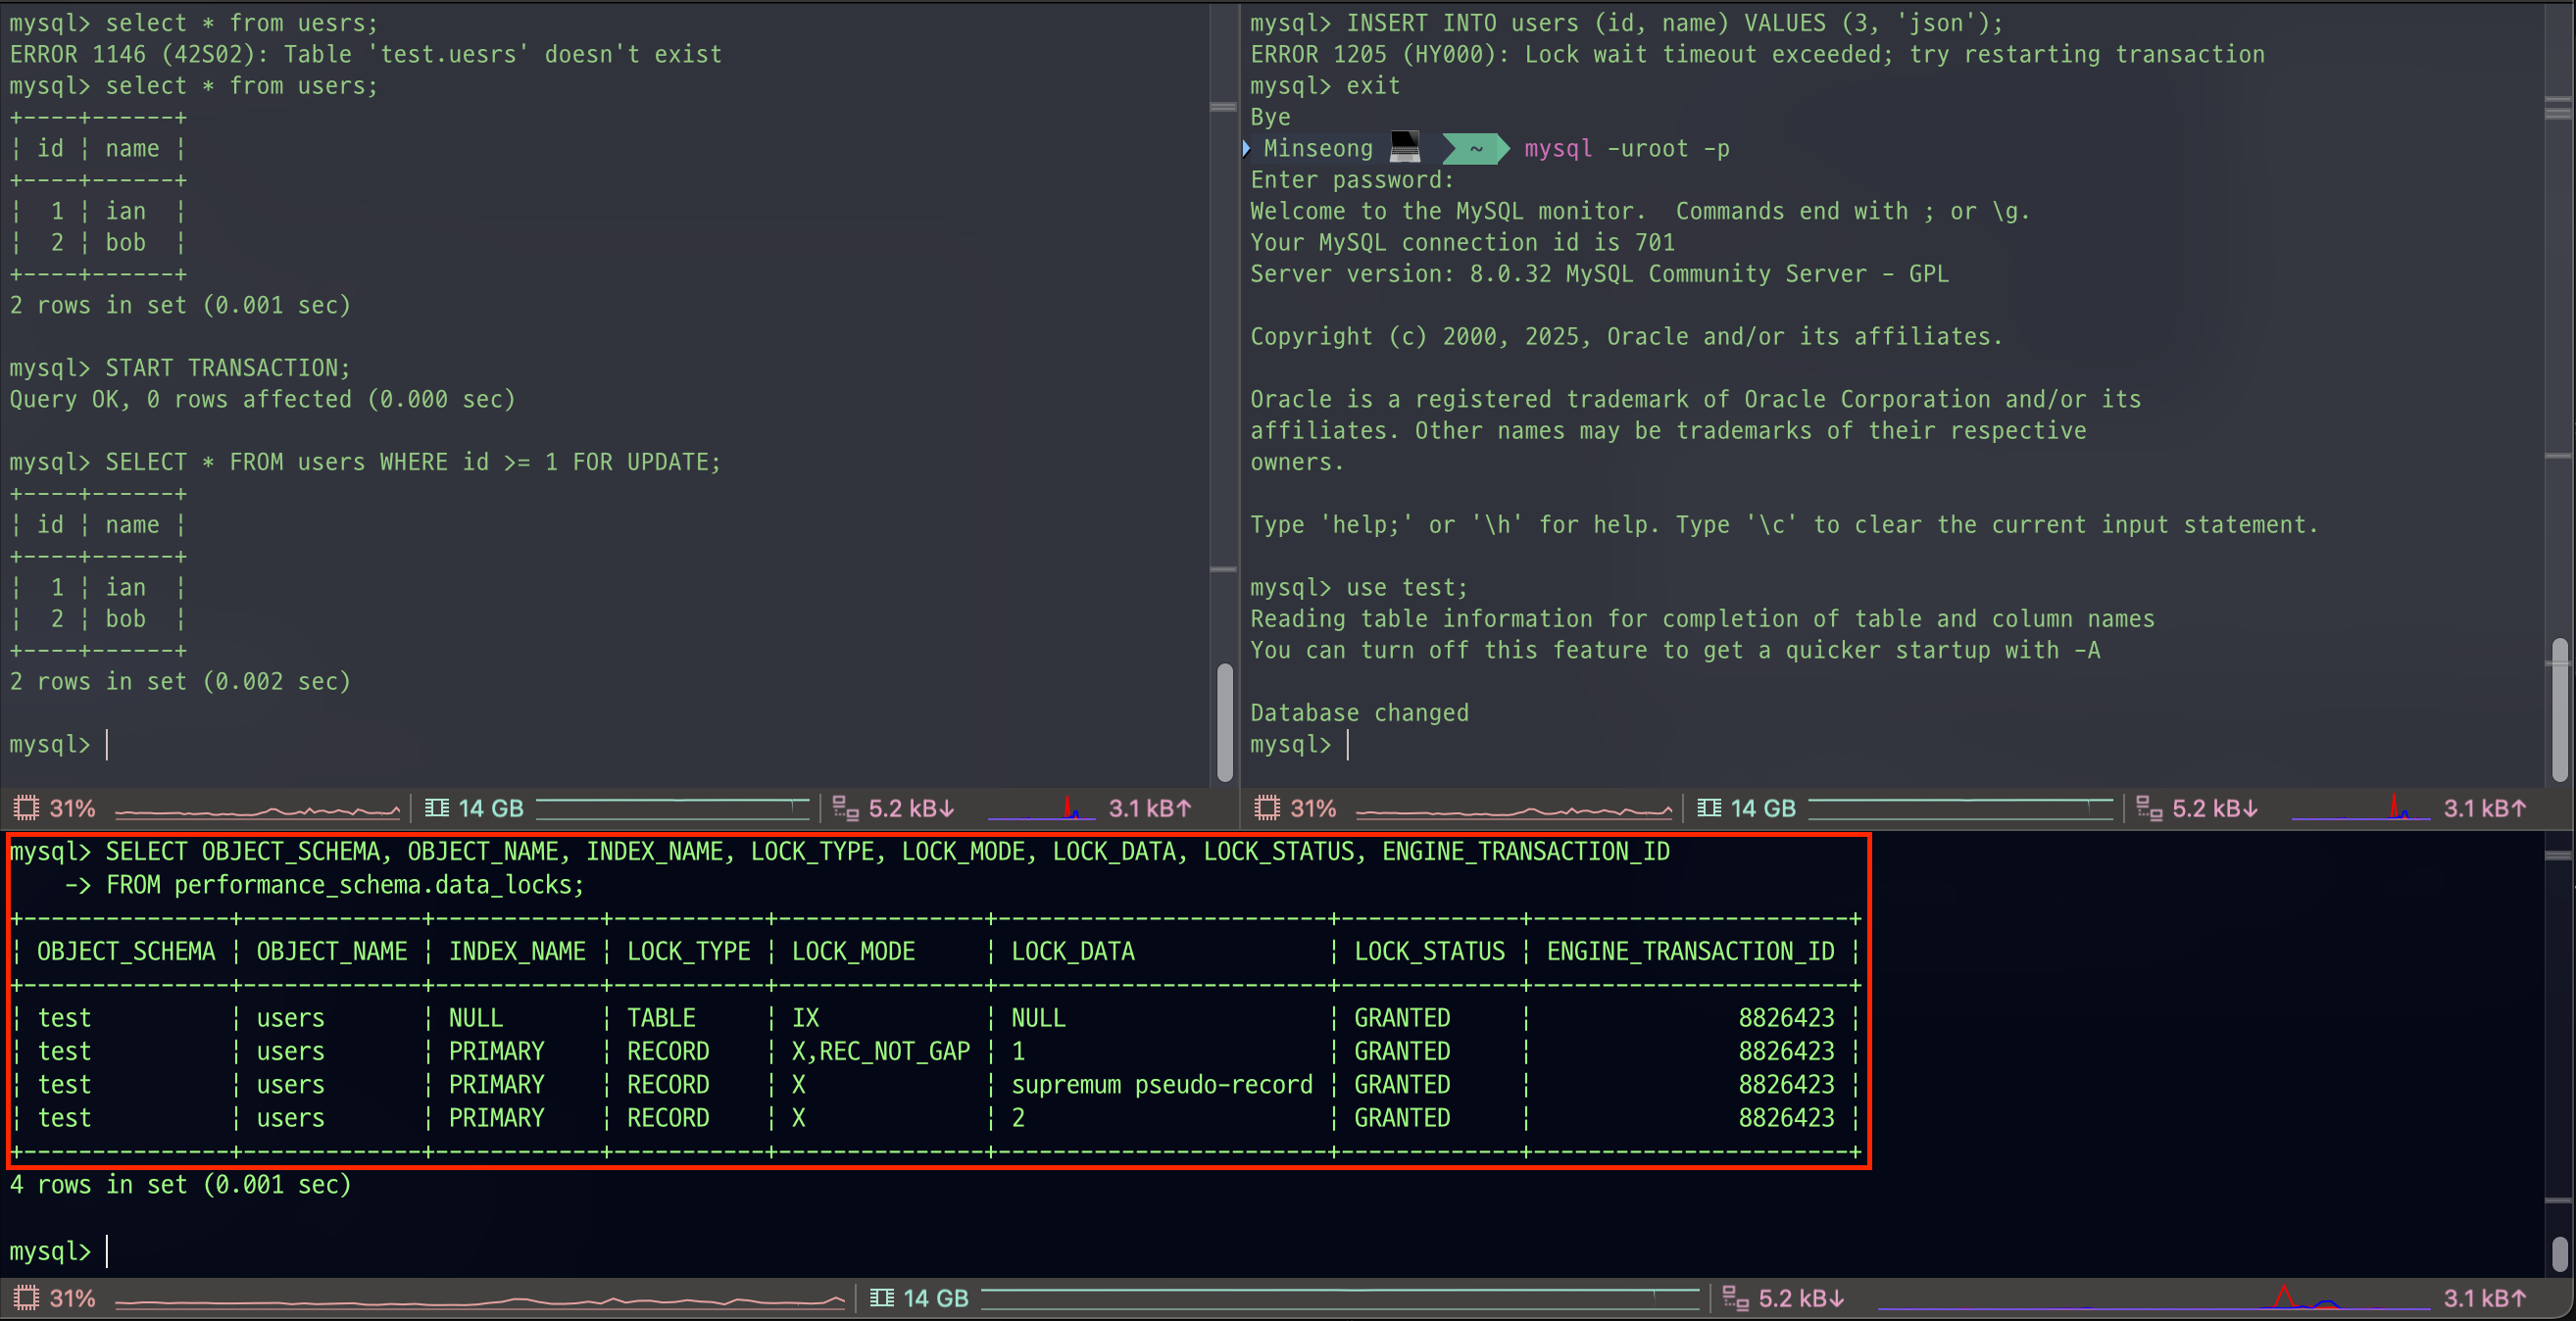Click 'Your MySQL connection id is 701' line
Viewport: 2576px width, 1321px height.
[x=1462, y=242]
